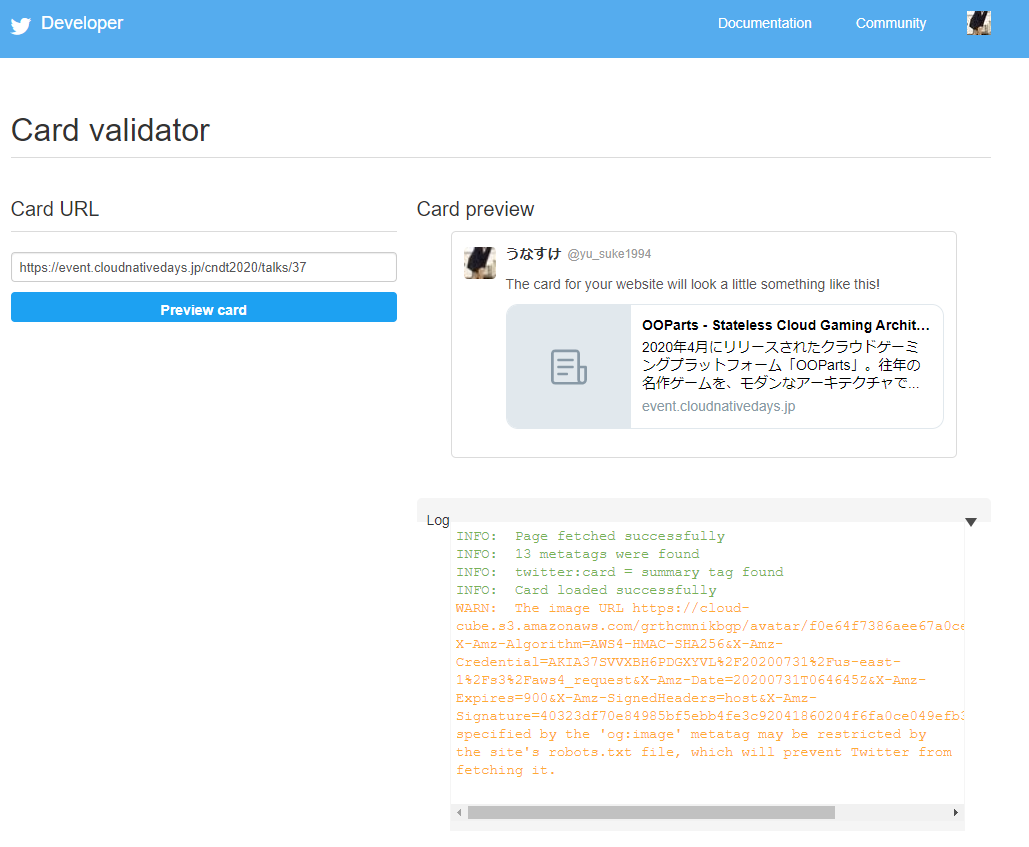1029x847 pixels.
Task: Click the horizontal scrollbar thumb below the Log
Action: (650, 813)
